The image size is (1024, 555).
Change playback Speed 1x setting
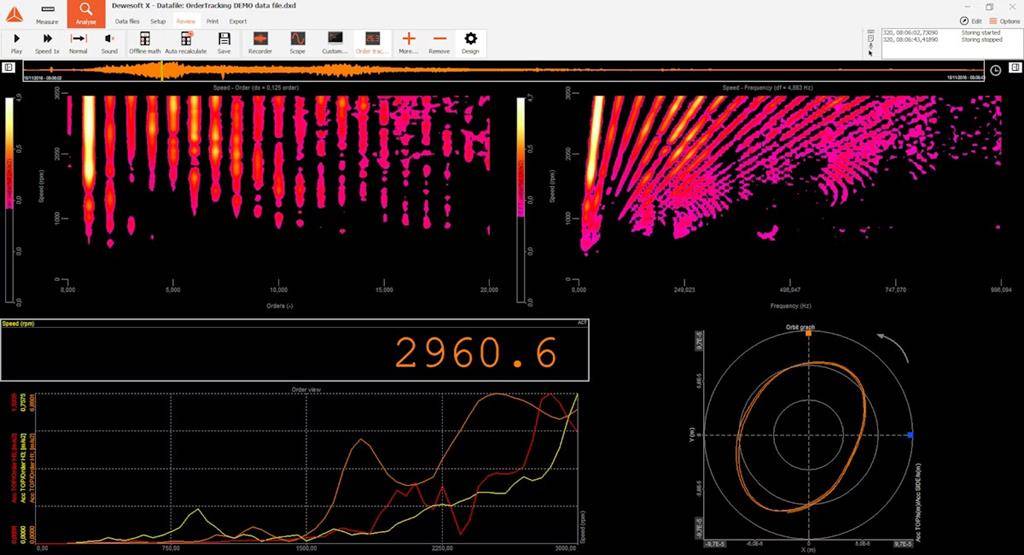pyautogui.click(x=46, y=42)
